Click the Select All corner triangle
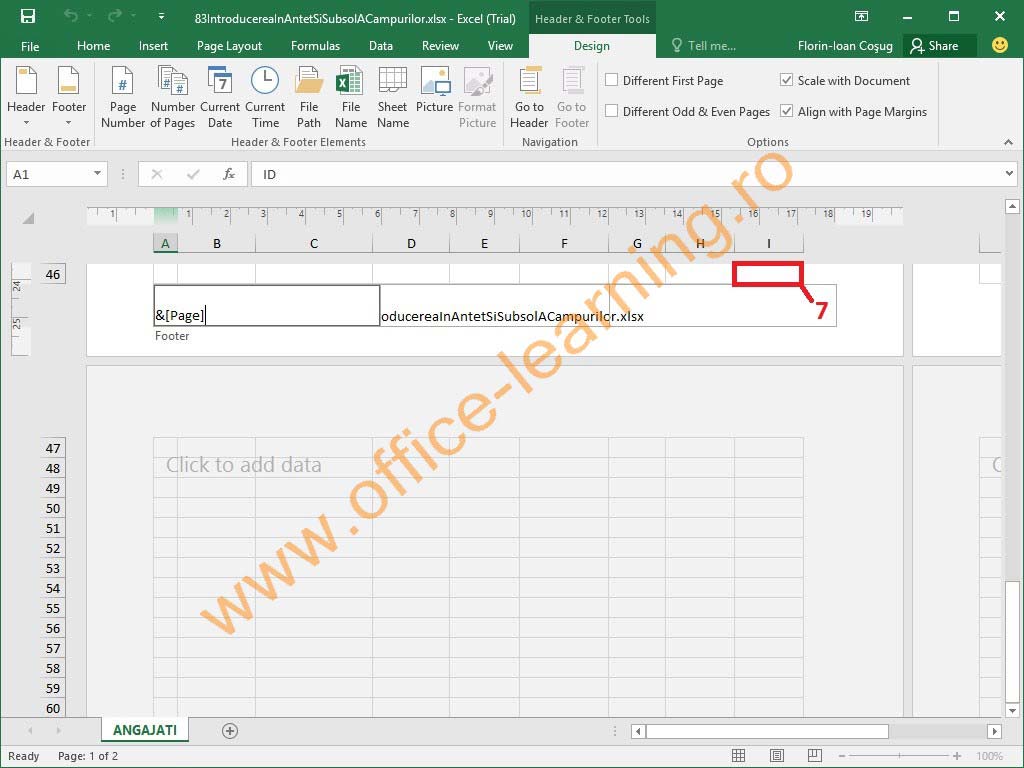The height and width of the screenshot is (768, 1024). [x=28, y=217]
